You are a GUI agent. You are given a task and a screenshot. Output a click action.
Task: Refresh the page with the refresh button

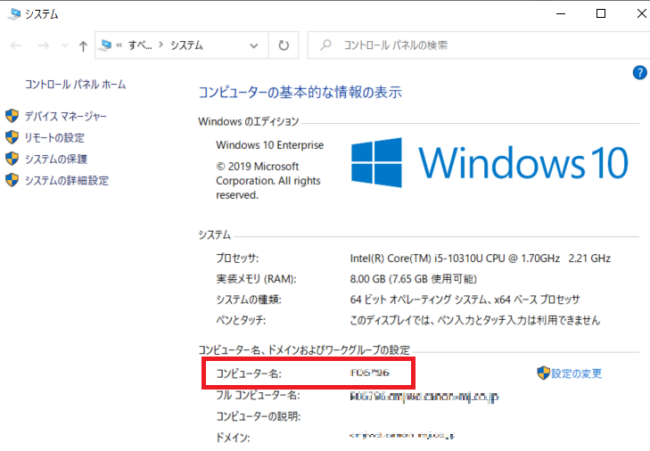click(x=284, y=45)
